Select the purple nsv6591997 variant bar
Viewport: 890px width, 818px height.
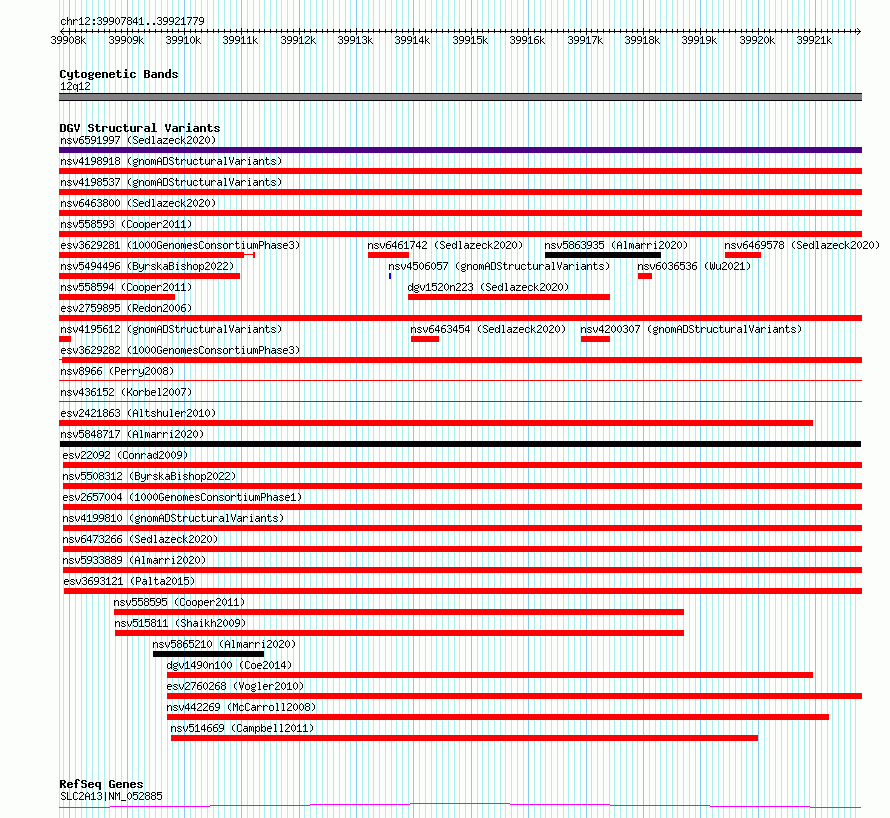click(x=460, y=150)
